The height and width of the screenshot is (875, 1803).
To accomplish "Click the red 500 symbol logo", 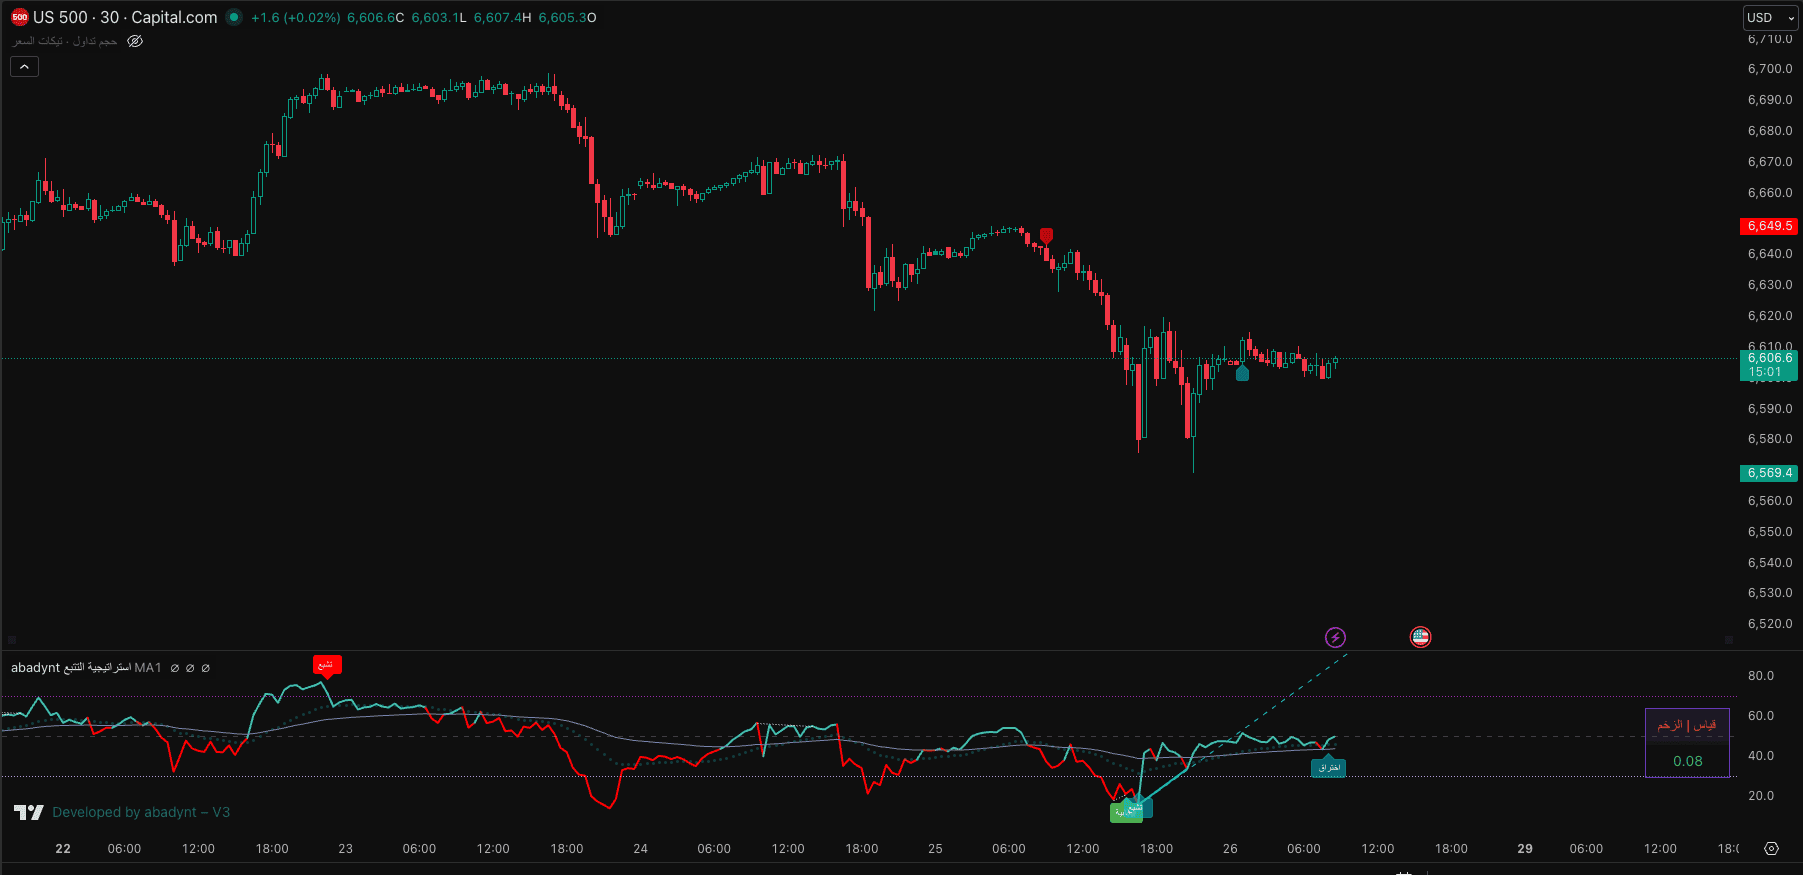I will [x=19, y=17].
